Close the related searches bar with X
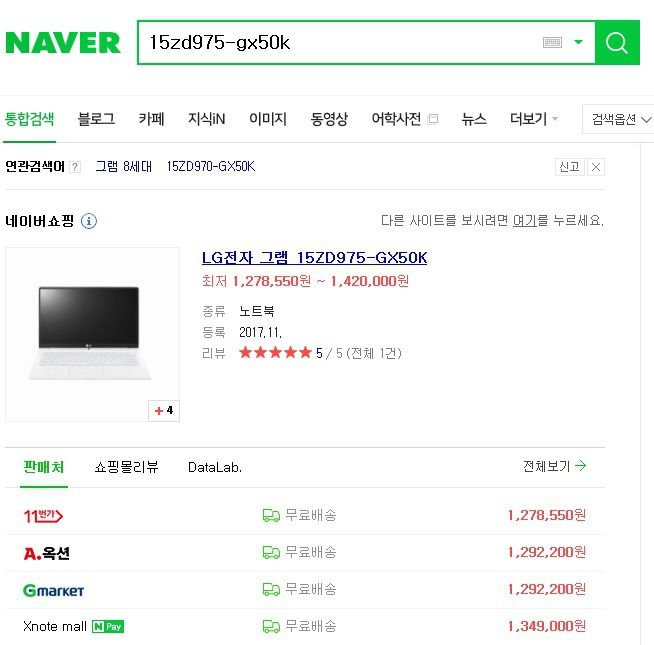Viewport: 654px width, 645px height. point(596,167)
